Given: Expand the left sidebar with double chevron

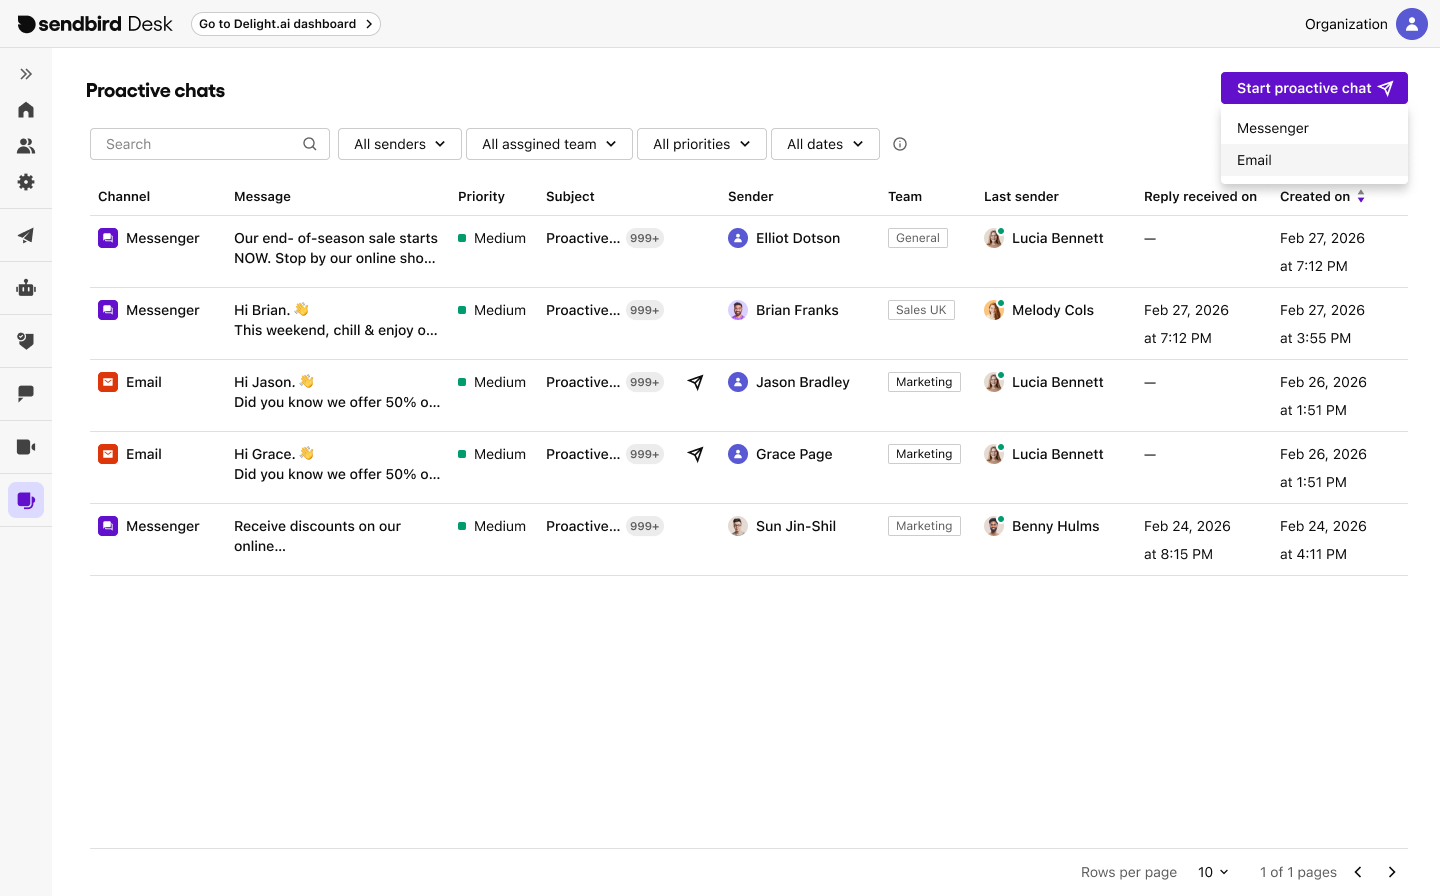Looking at the screenshot, I should tap(26, 74).
